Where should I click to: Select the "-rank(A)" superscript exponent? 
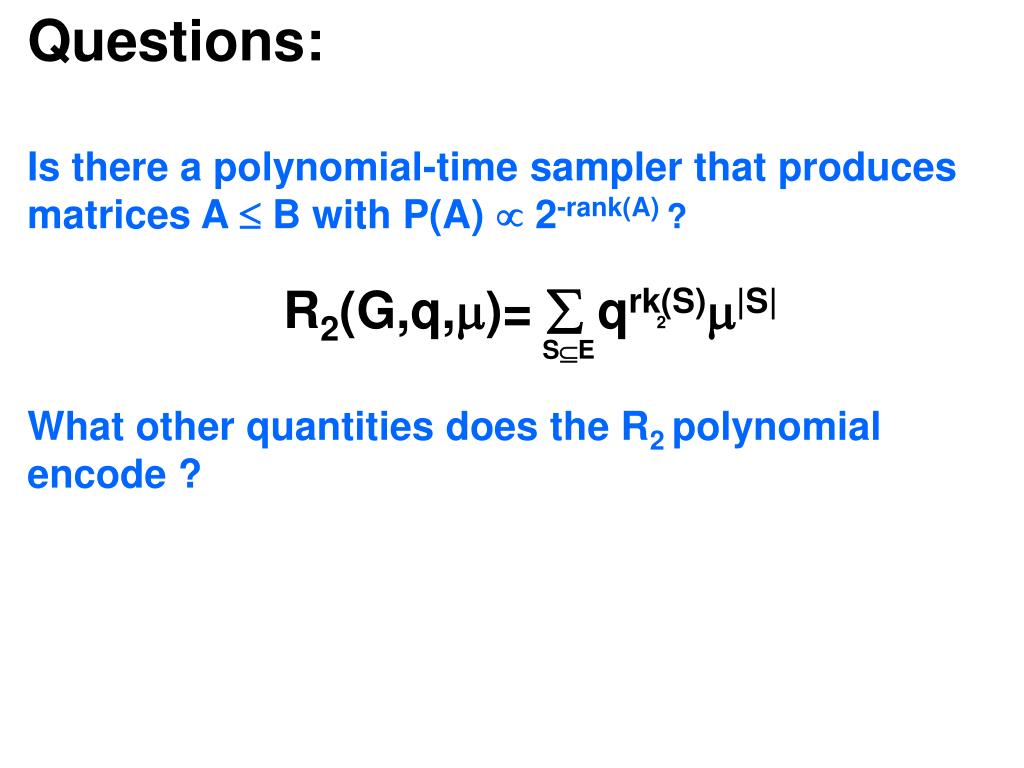pos(607,208)
